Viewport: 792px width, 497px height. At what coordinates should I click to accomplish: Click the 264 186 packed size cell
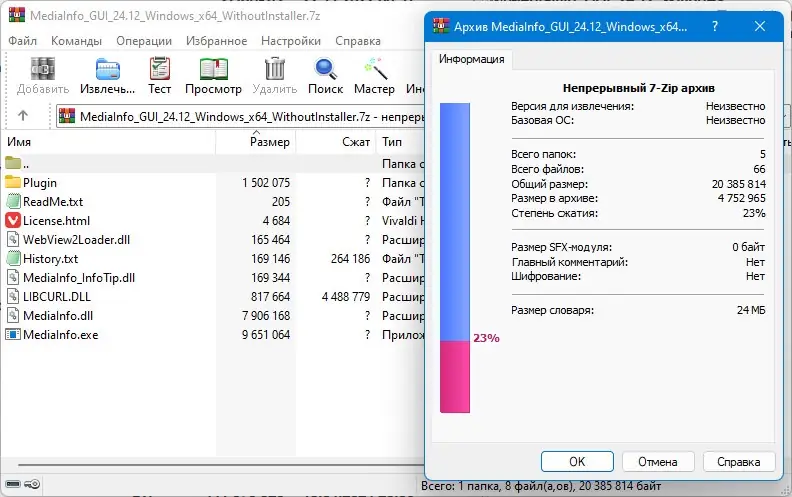click(351, 259)
